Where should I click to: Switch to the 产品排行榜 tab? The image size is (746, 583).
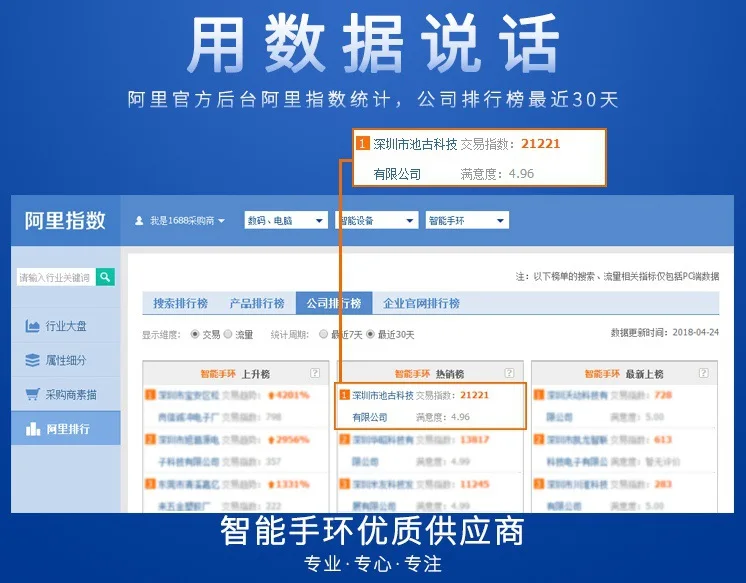[x=257, y=303]
